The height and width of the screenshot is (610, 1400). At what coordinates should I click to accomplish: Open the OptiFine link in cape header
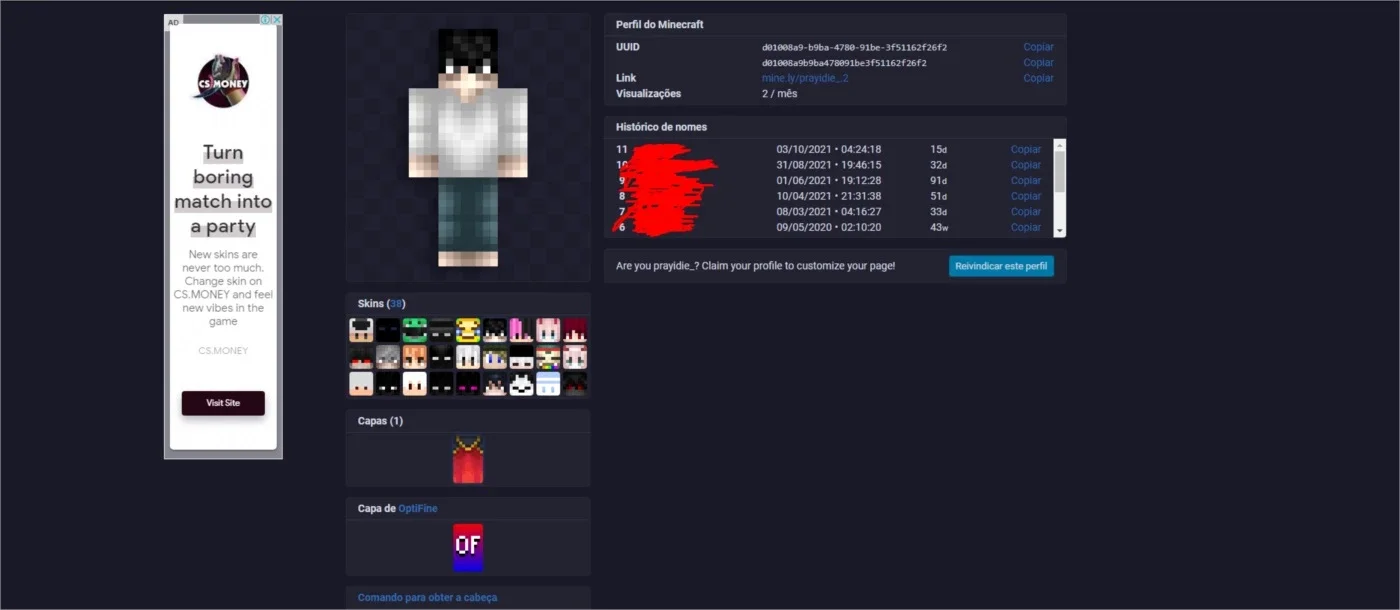pos(418,509)
